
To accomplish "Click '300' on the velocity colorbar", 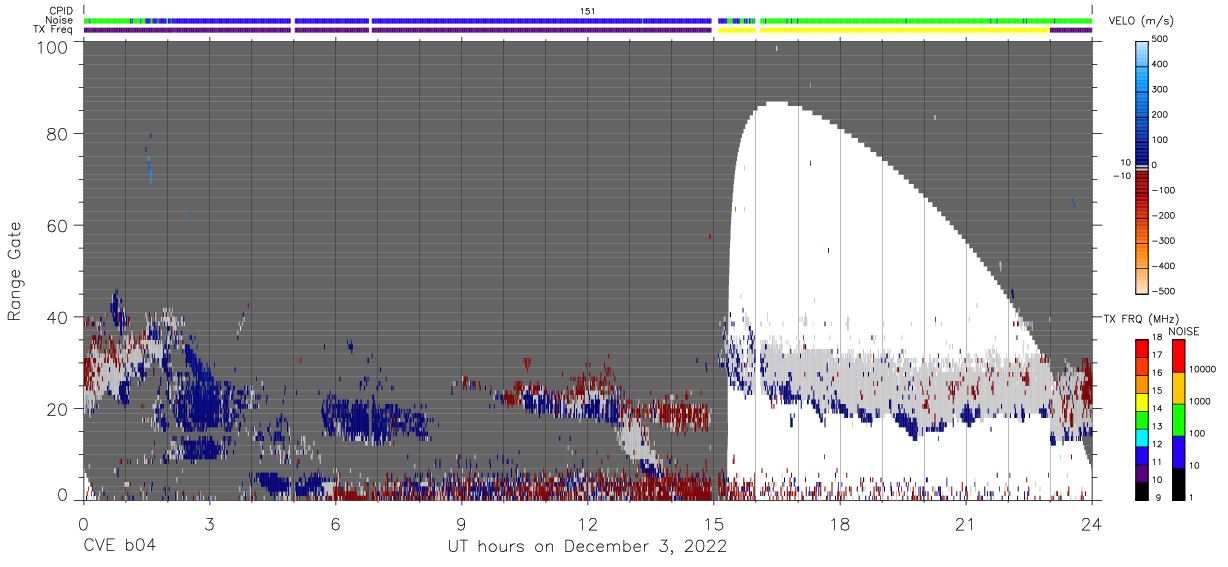I will pos(1160,89).
